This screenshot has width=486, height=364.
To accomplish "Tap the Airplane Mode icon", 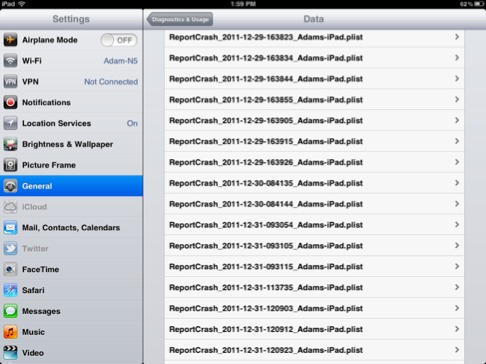I will [10, 40].
